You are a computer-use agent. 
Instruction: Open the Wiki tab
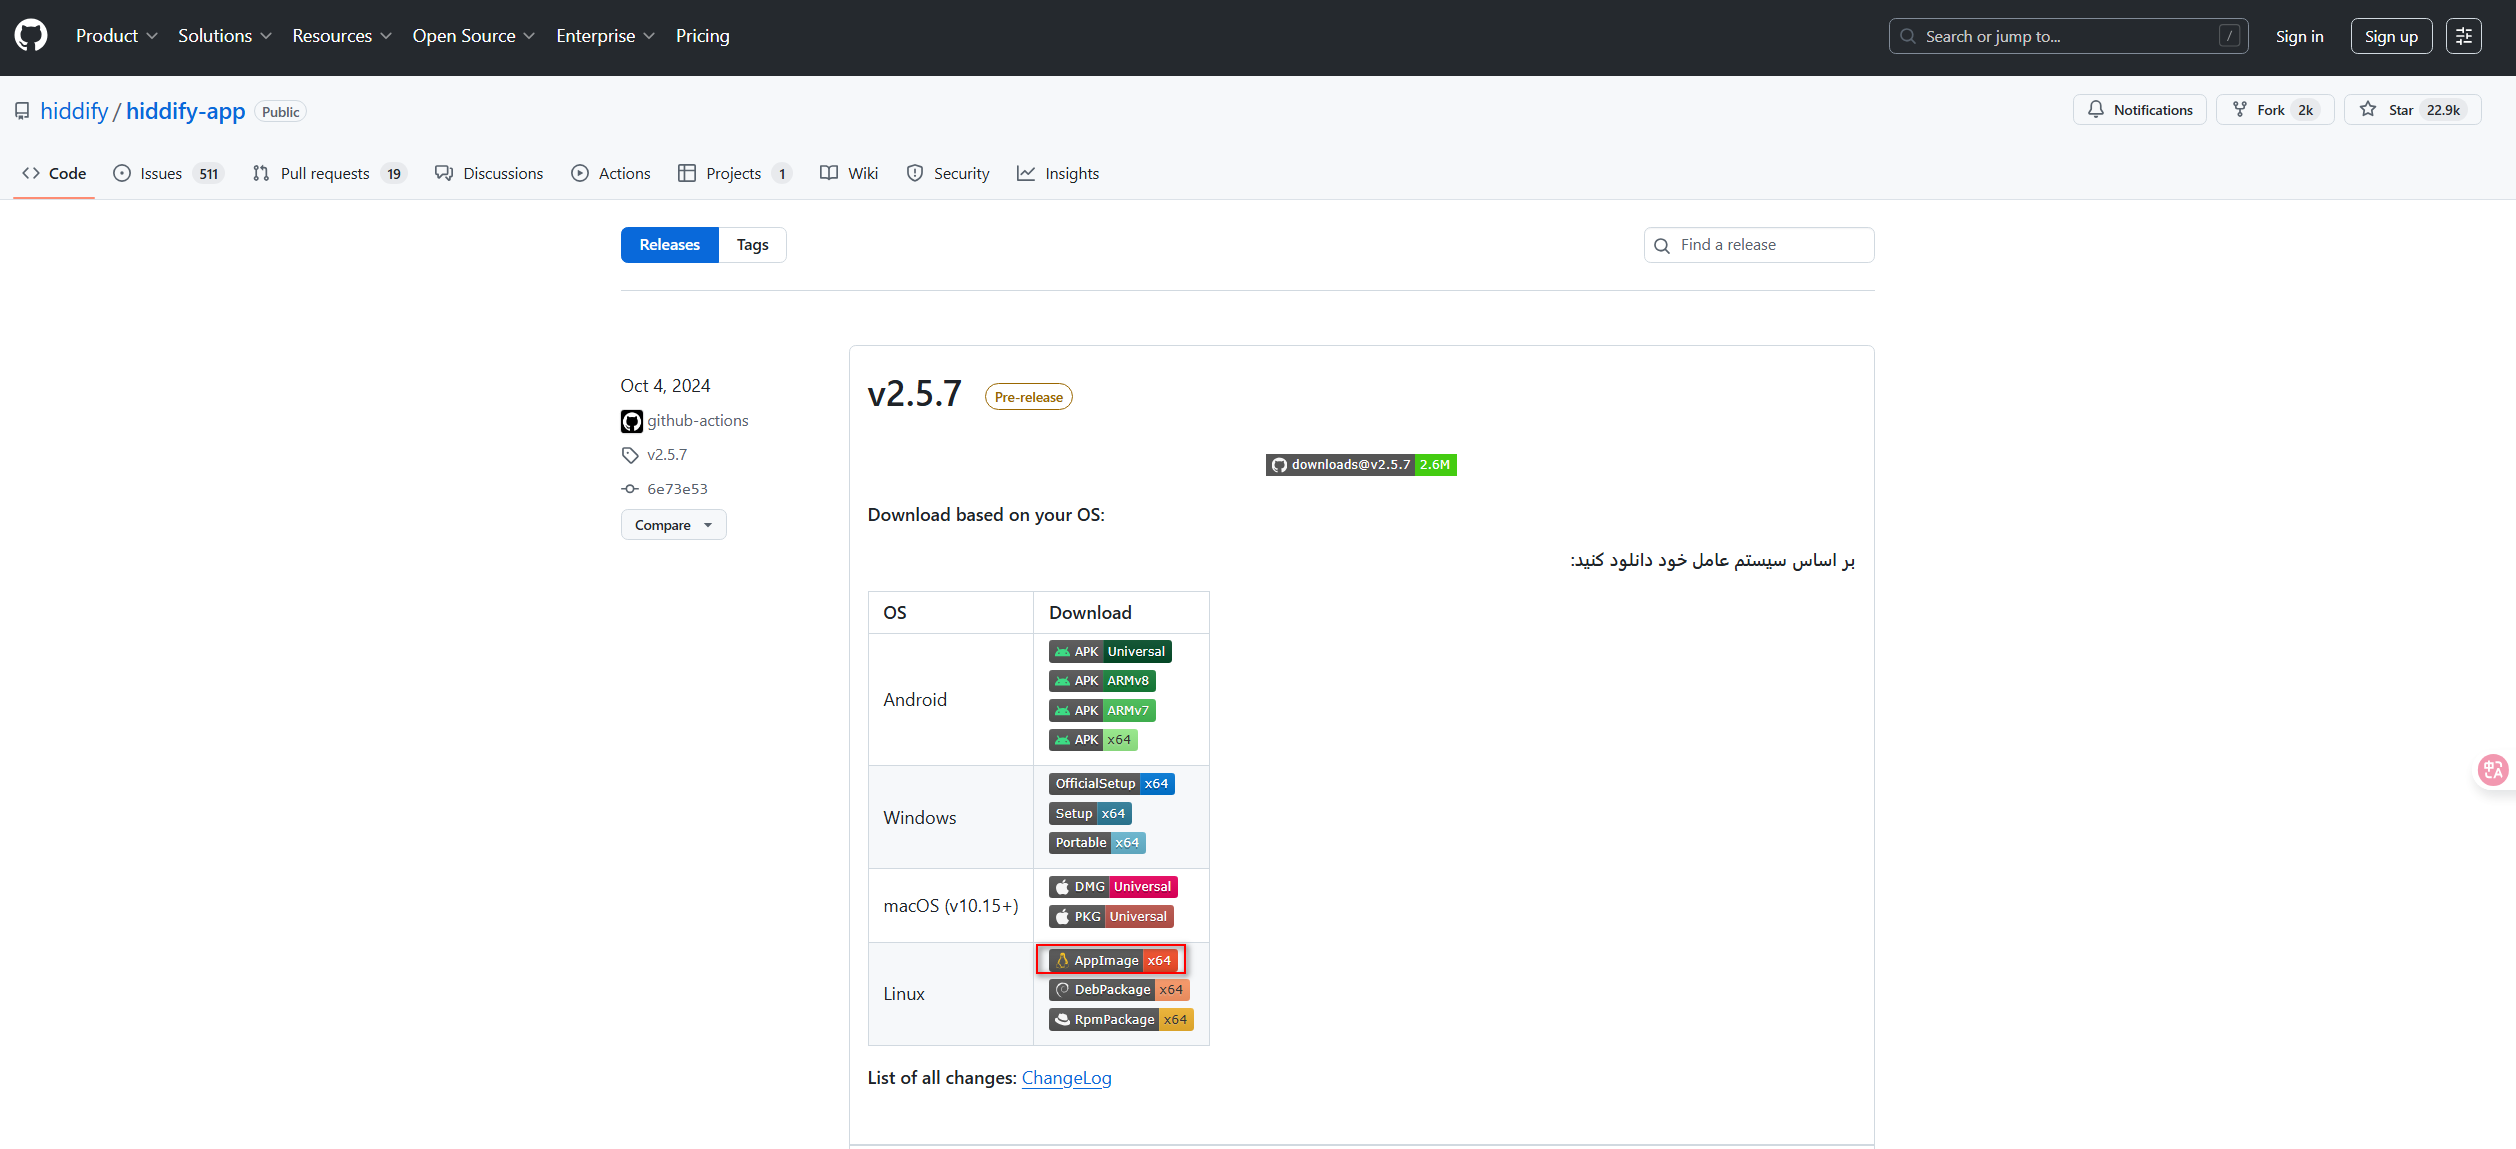849,173
